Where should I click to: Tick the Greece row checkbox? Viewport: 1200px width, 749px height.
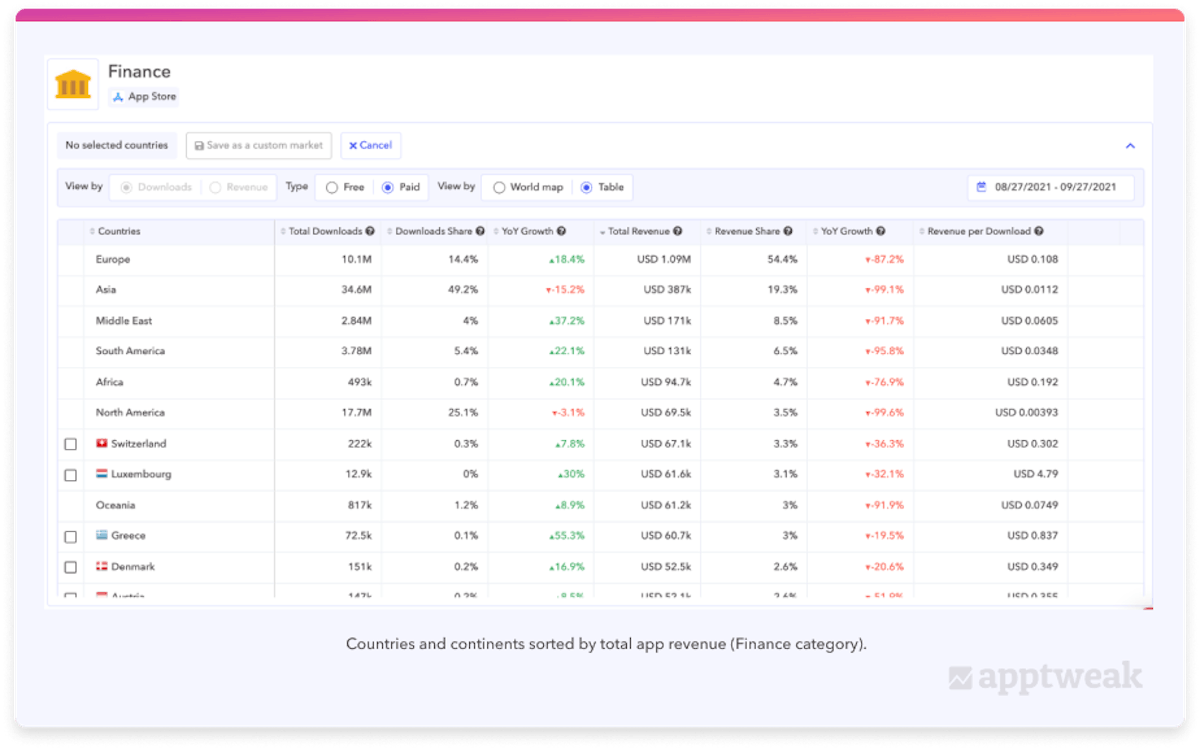71,536
